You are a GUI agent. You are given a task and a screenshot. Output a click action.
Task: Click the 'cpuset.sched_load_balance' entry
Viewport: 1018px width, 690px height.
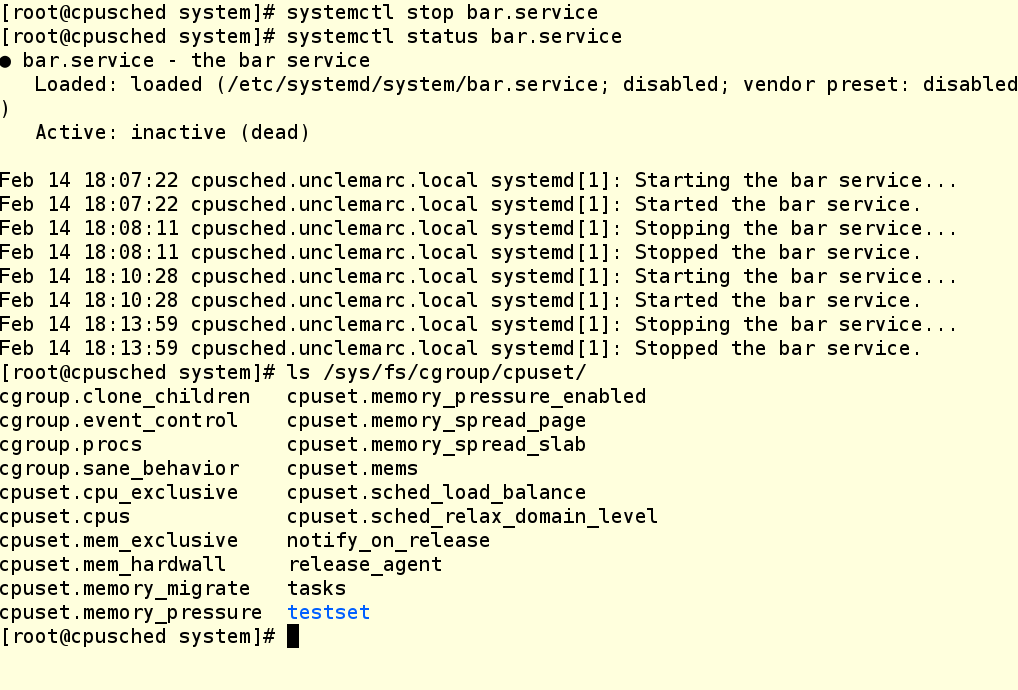coord(436,493)
